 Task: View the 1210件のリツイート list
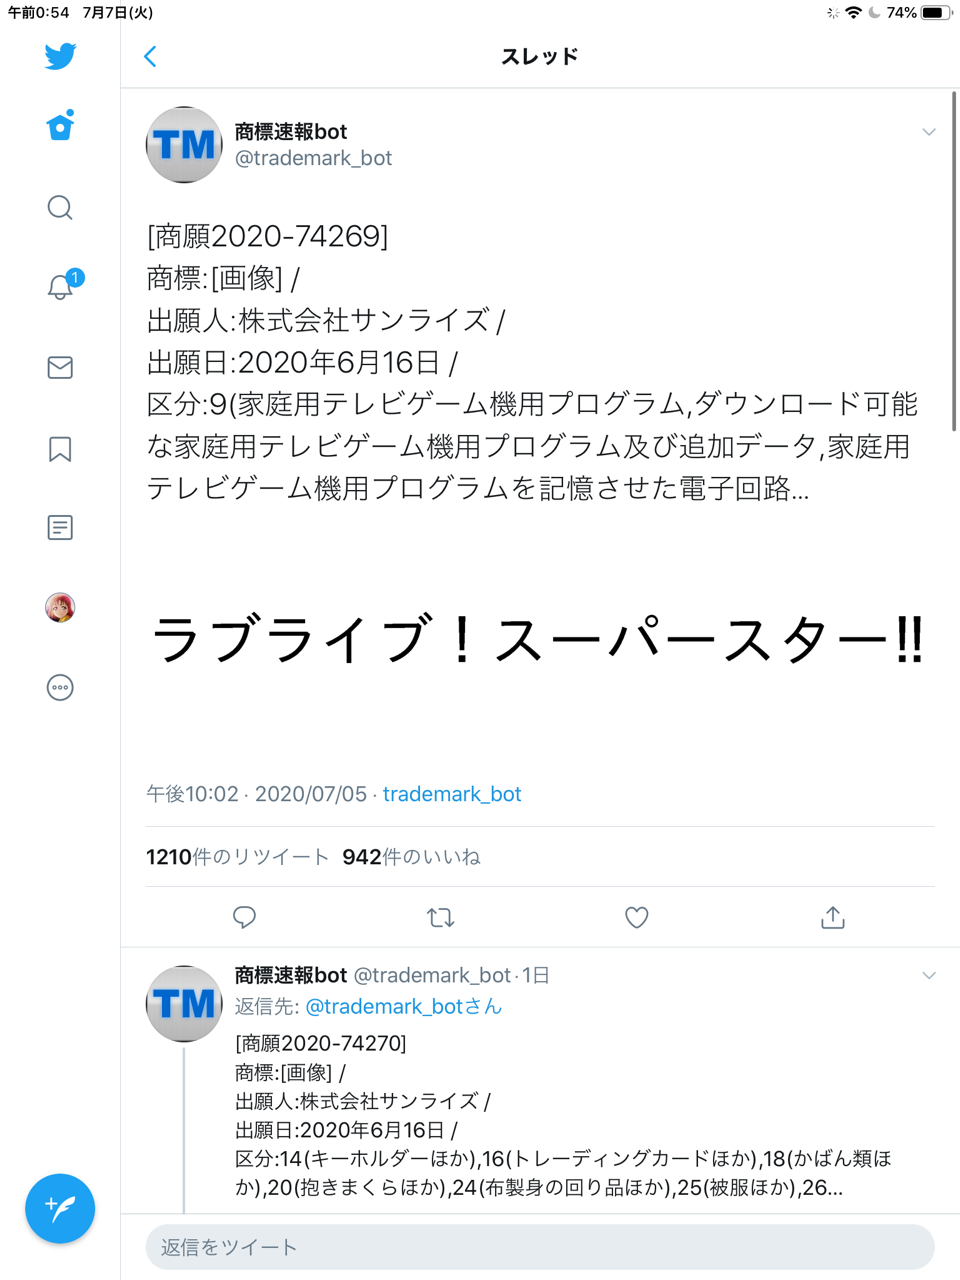tap(237, 857)
